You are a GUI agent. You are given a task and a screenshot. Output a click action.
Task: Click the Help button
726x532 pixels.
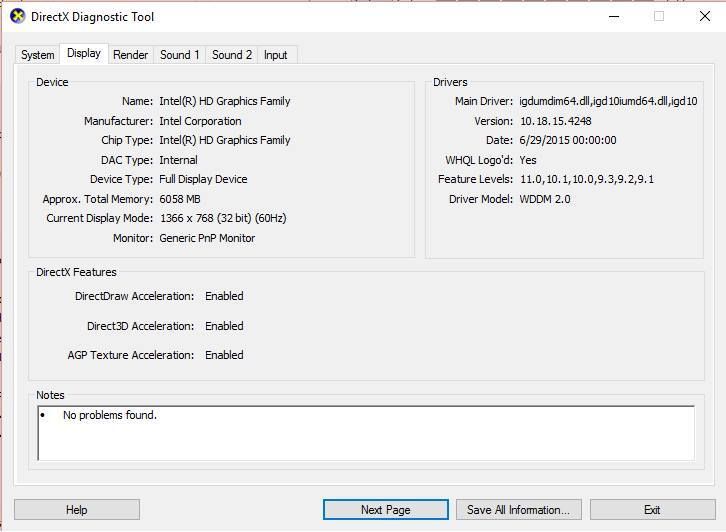click(77, 510)
